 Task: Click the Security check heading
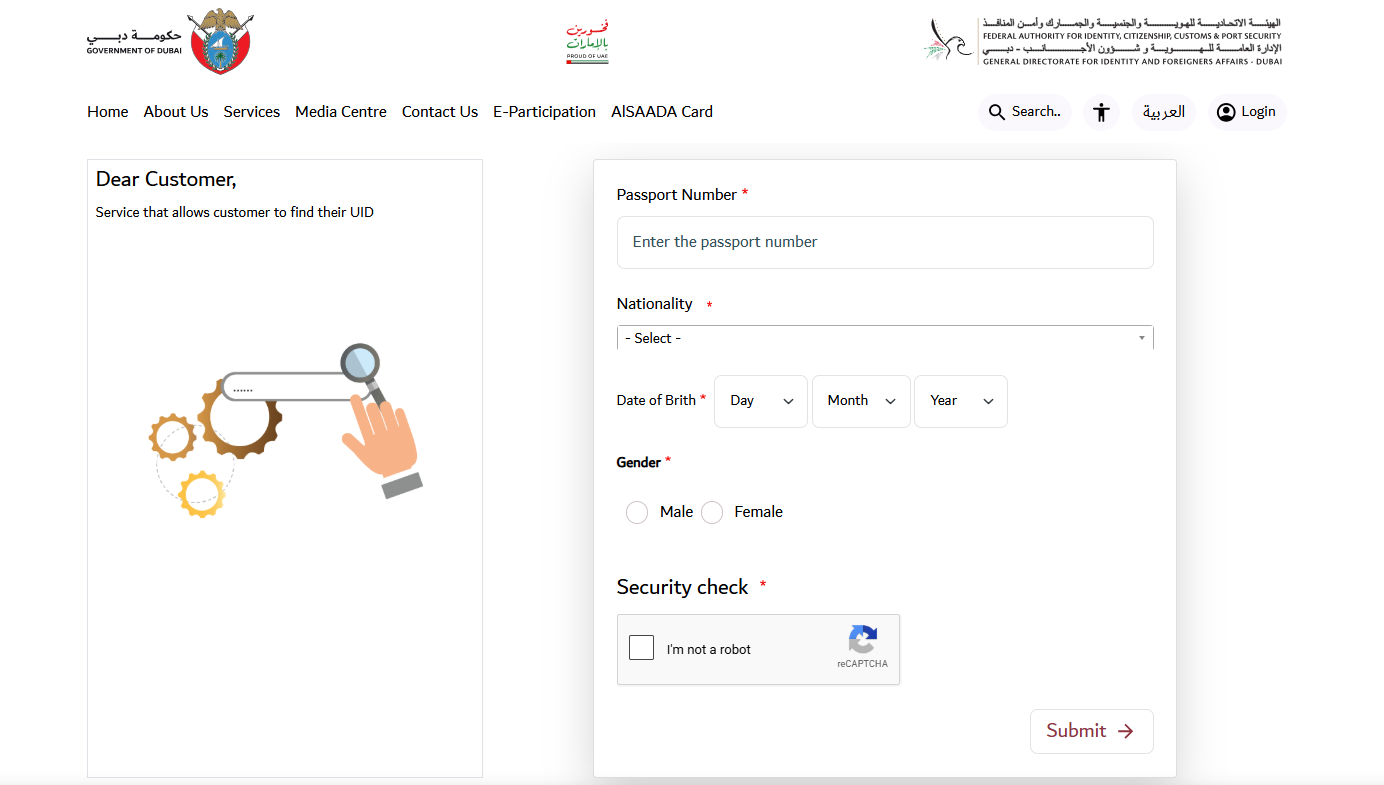[x=682, y=587]
